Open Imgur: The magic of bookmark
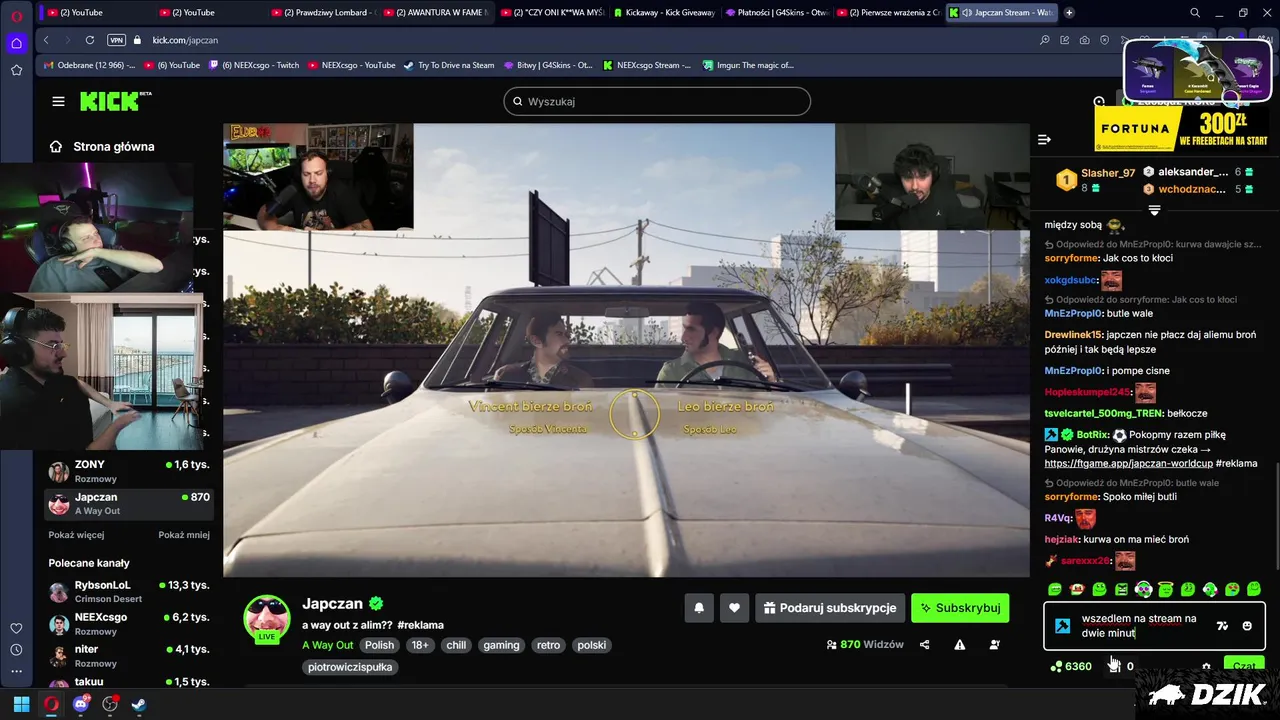Viewport: 1280px width, 720px height. 748,65
